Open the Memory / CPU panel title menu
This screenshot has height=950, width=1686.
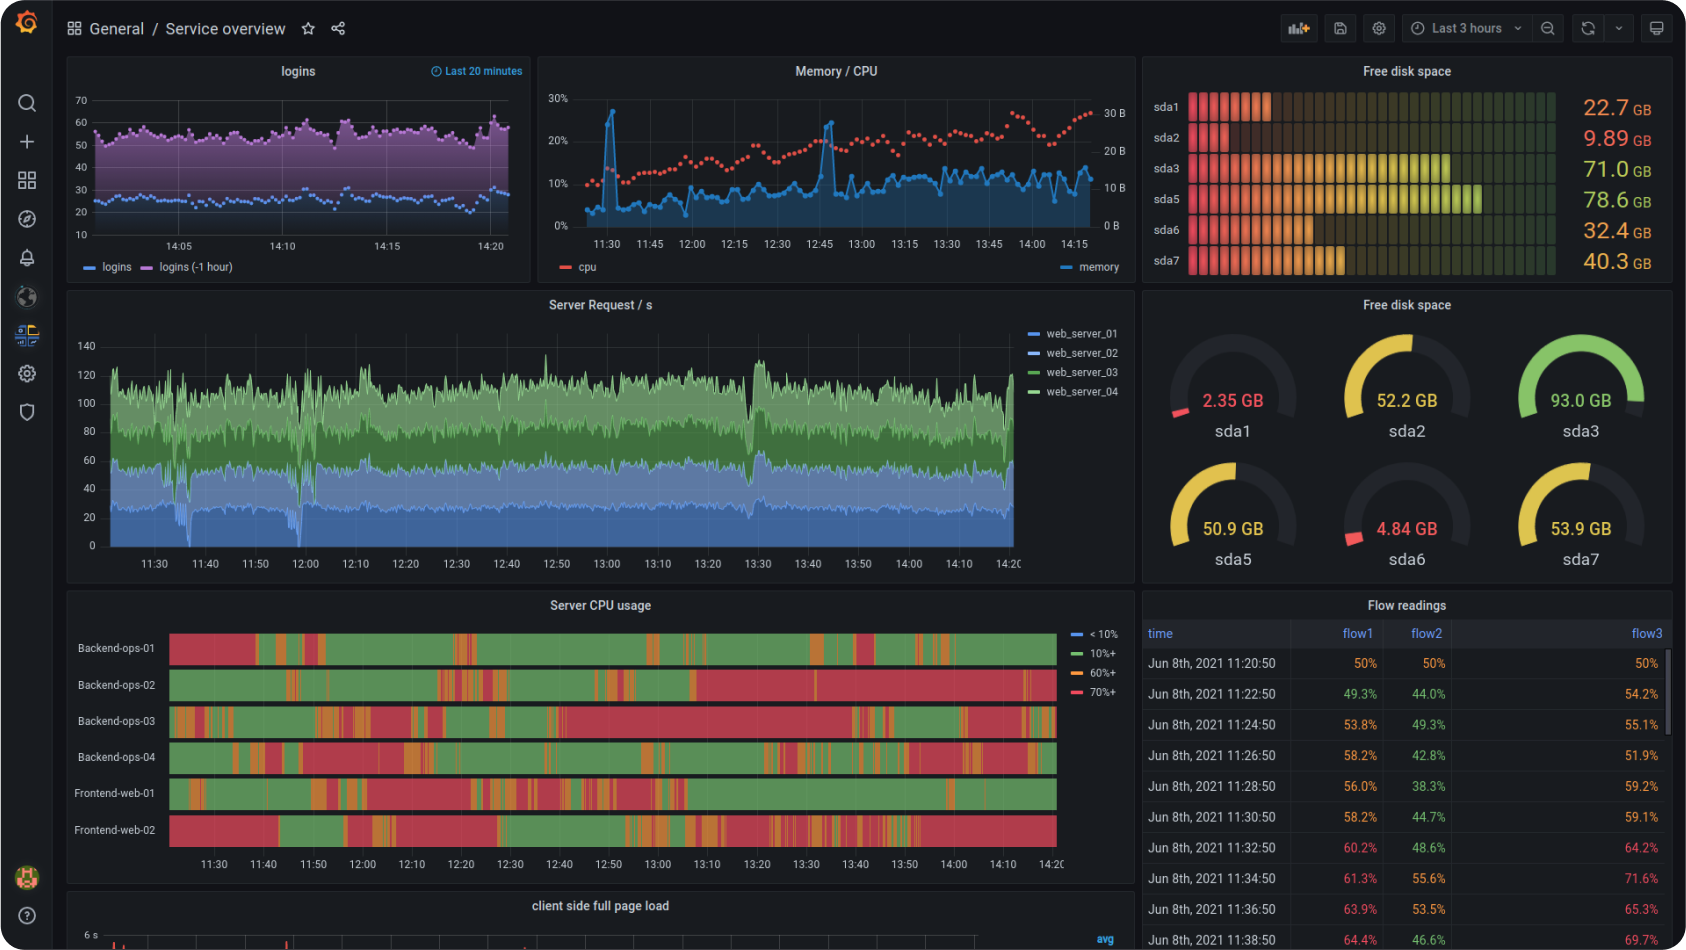(837, 71)
